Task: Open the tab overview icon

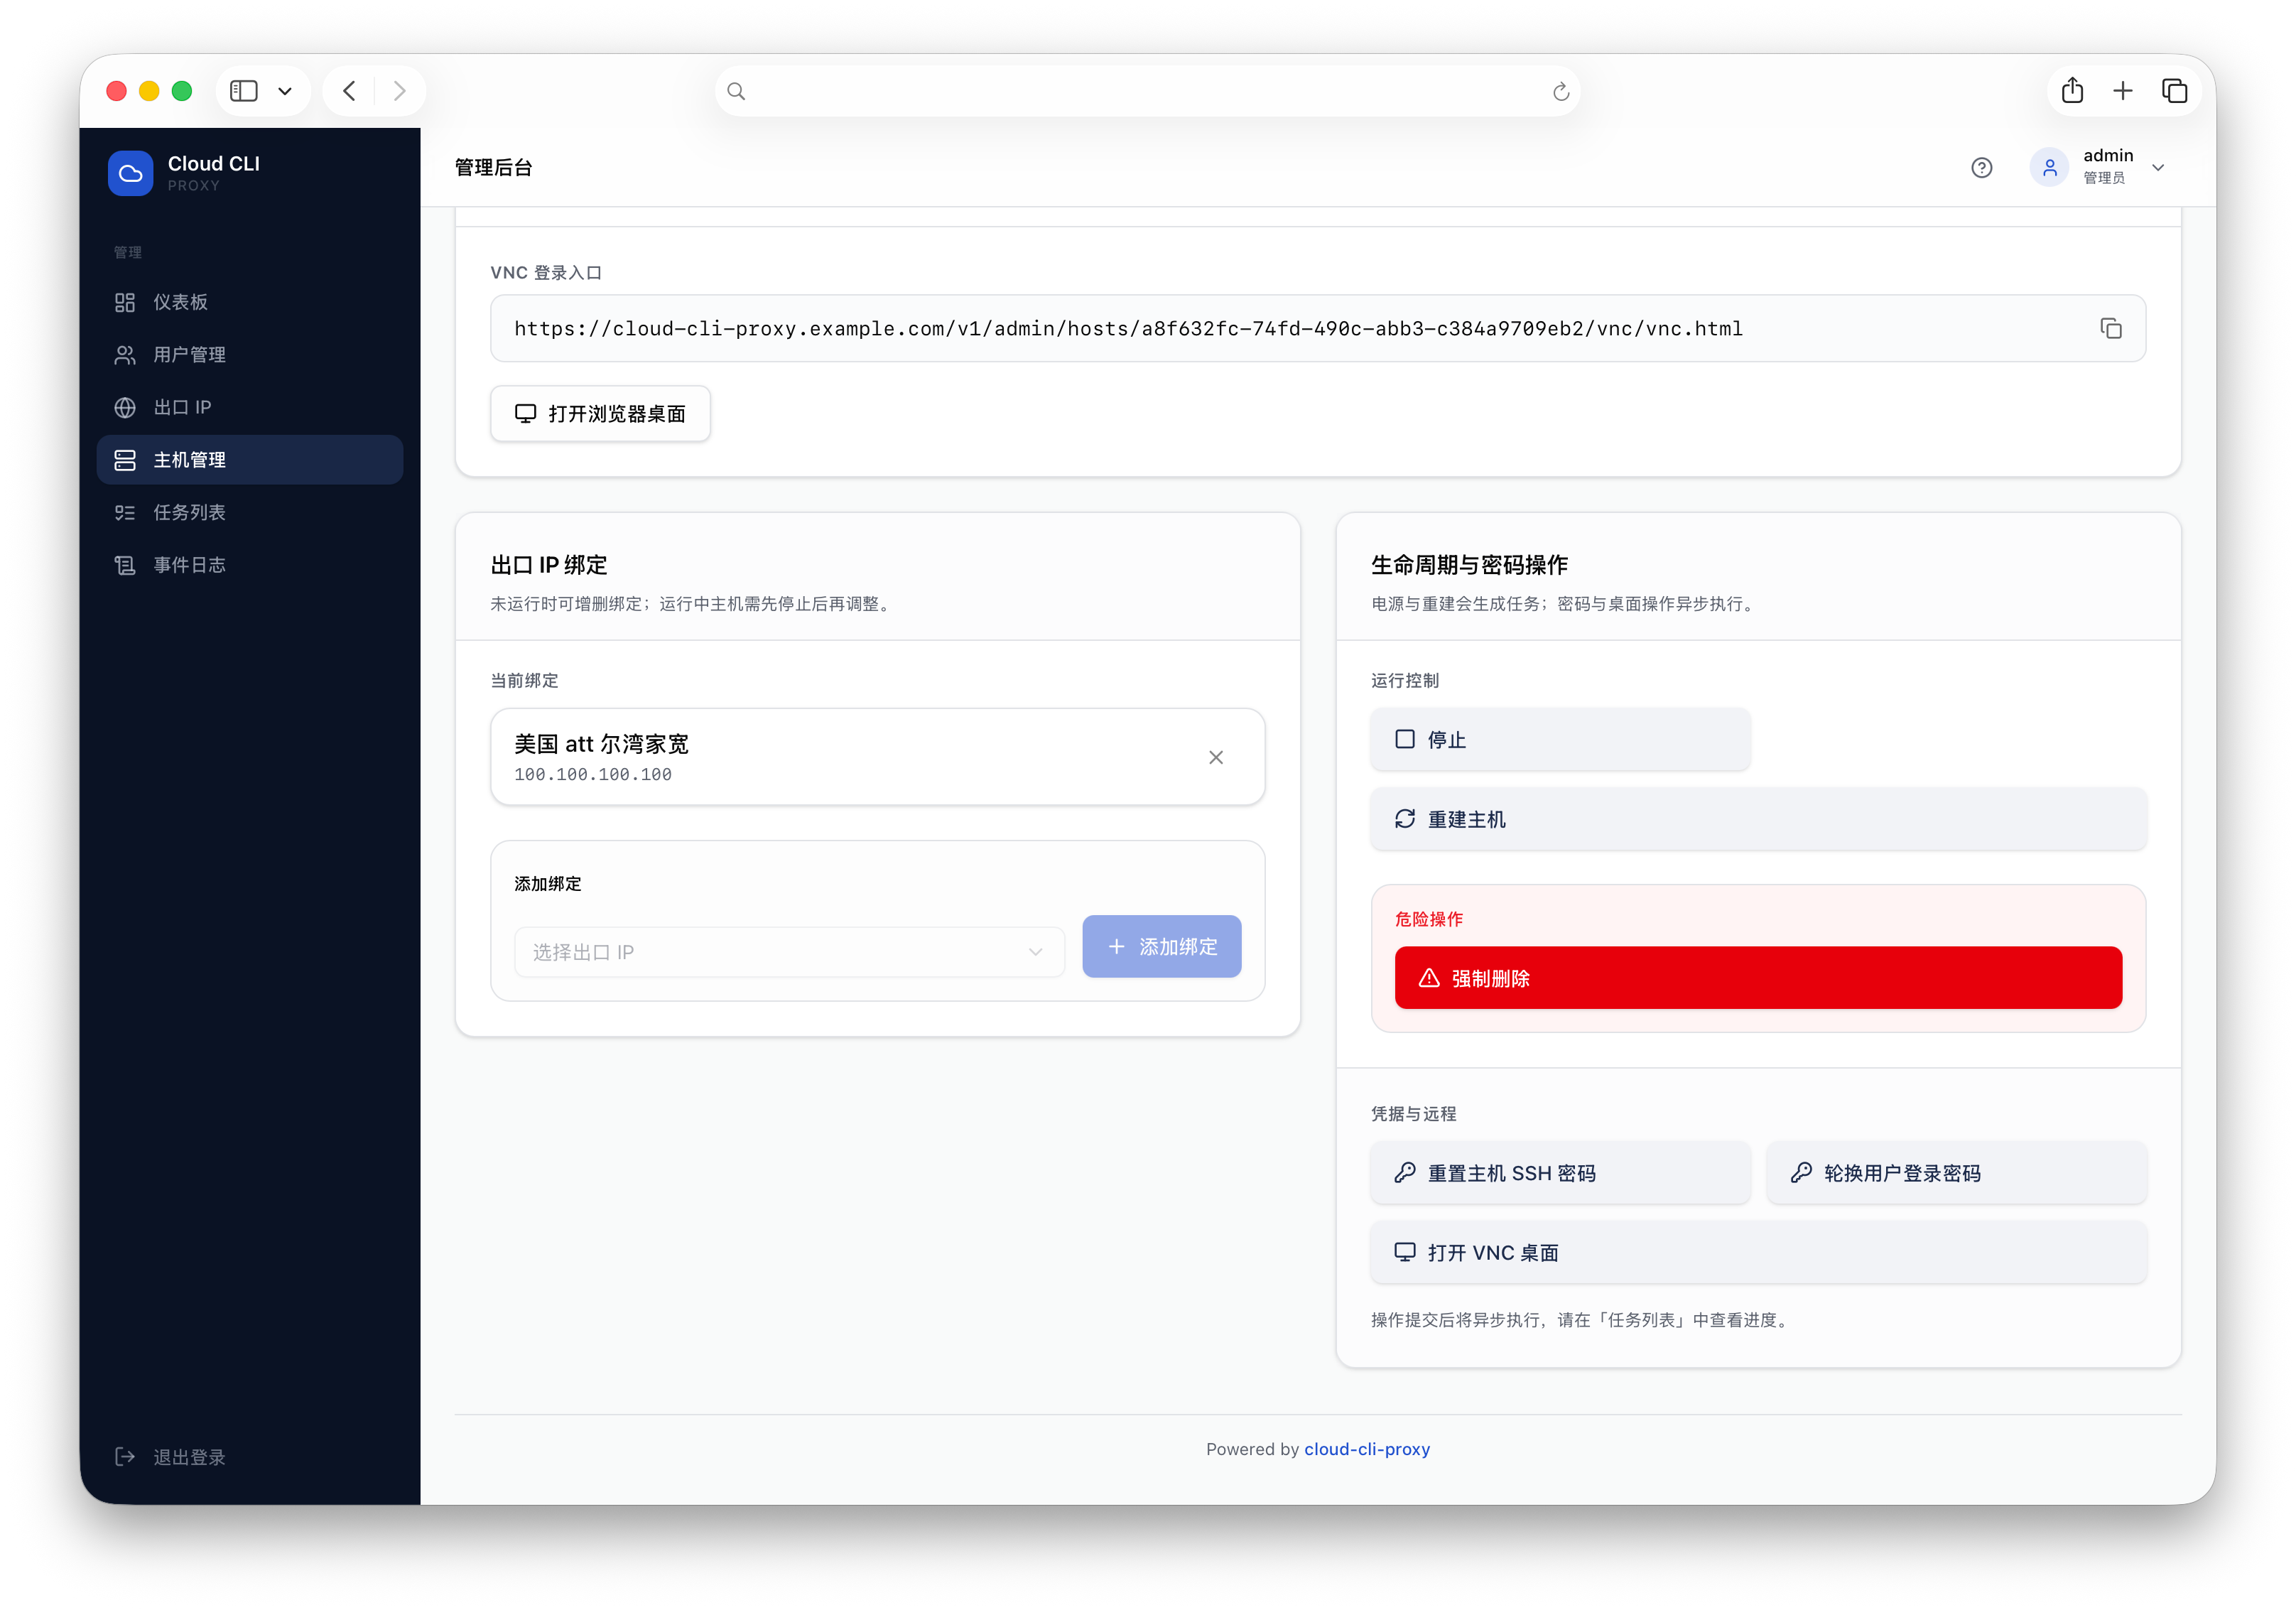Action: (x=2174, y=91)
